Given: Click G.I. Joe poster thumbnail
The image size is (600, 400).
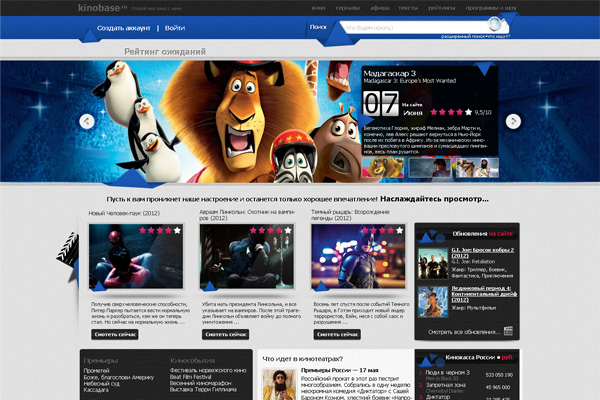Looking at the screenshot, I should [x=433, y=263].
